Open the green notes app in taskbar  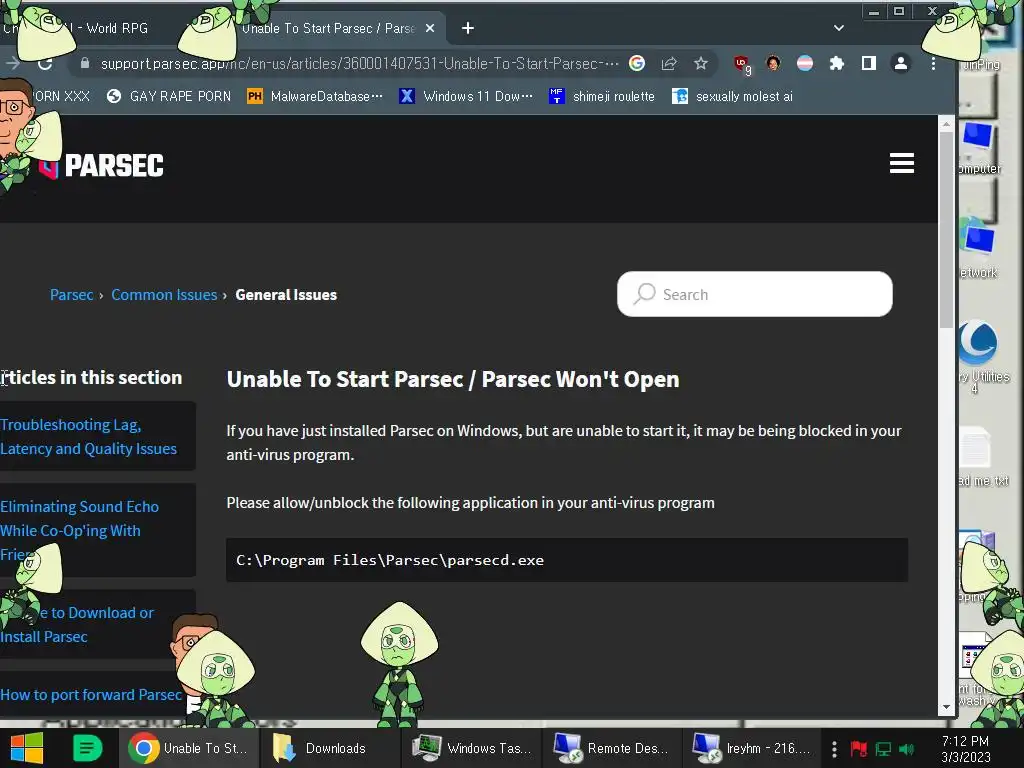click(88, 748)
